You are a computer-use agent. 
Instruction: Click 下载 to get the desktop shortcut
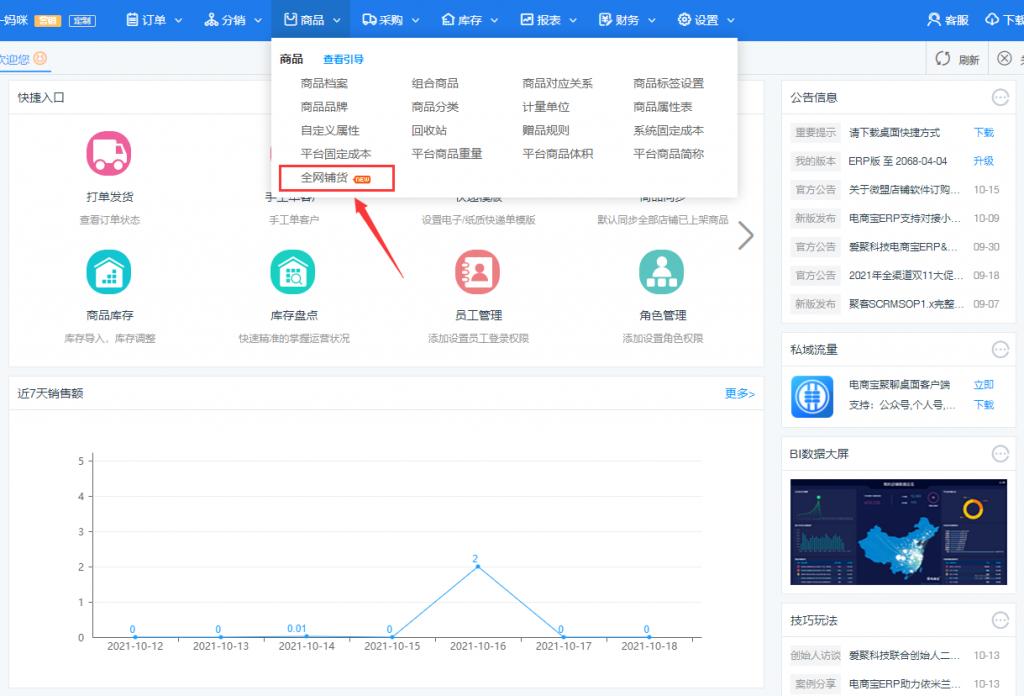984,132
